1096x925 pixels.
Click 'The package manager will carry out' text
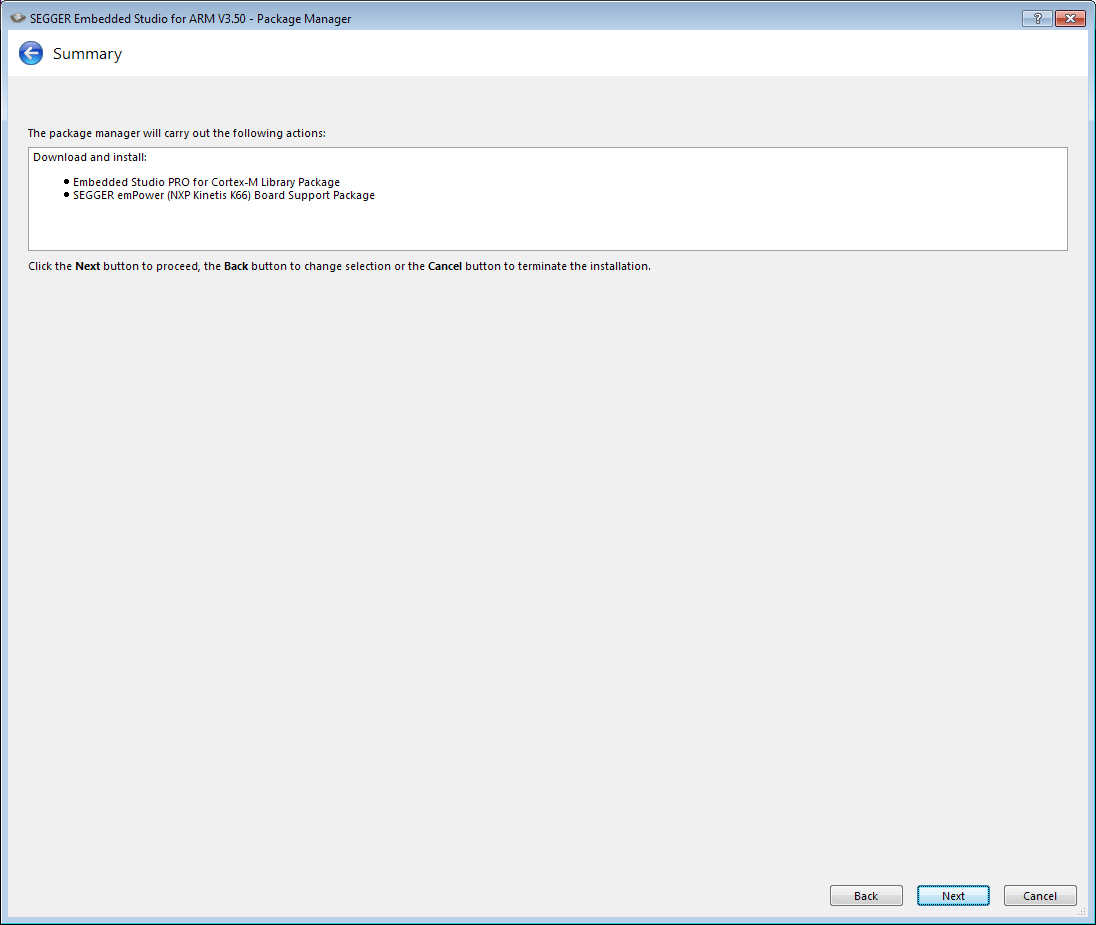177,133
